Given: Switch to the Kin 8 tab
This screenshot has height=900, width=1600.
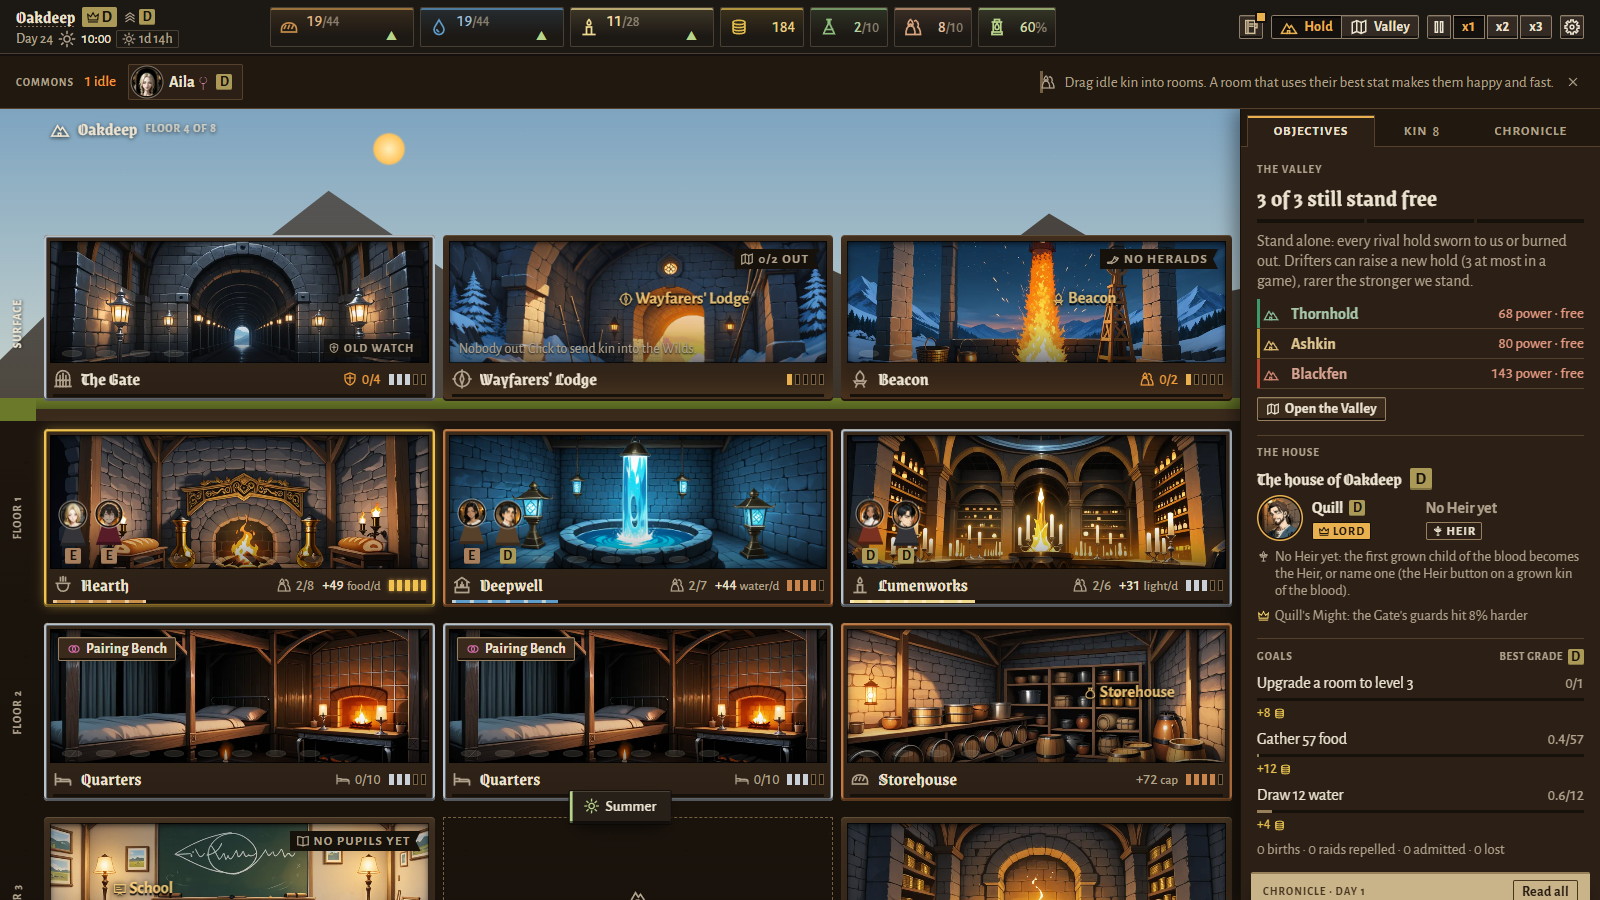Looking at the screenshot, I should (x=1421, y=131).
